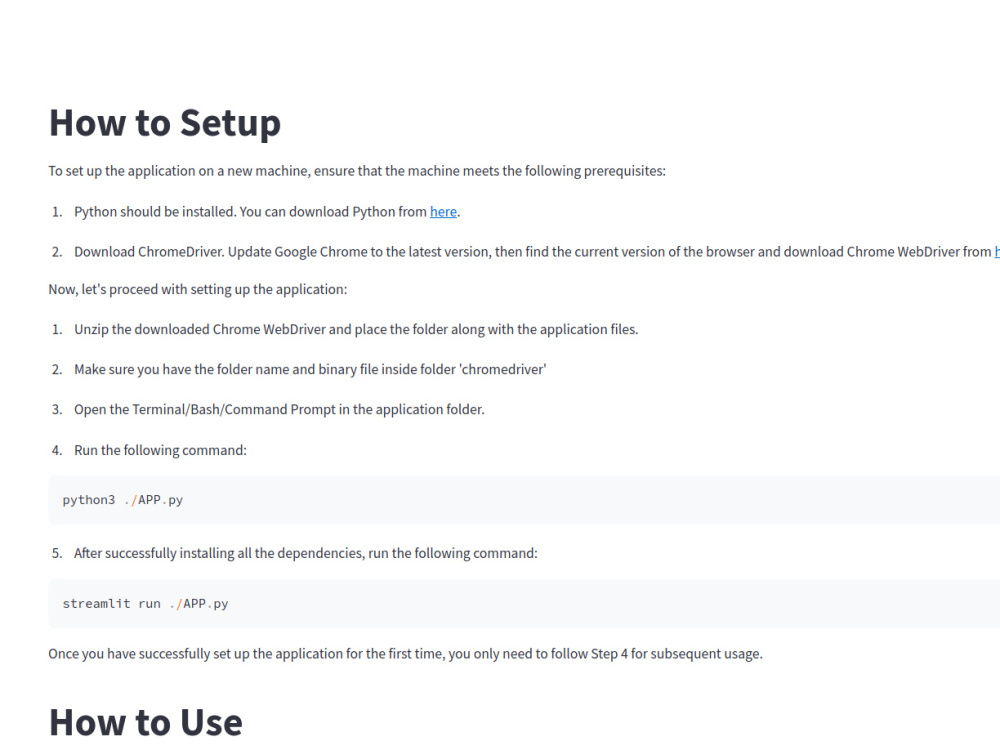This screenshot has width=1000, height=750.
Task: Click the 'chromedriver' folder name text
Action: tap(503, 370)
